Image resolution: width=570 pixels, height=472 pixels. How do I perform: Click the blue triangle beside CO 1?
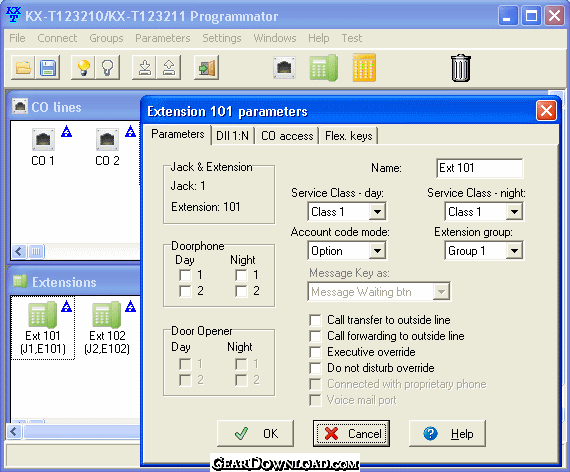[x=67, y=131]
